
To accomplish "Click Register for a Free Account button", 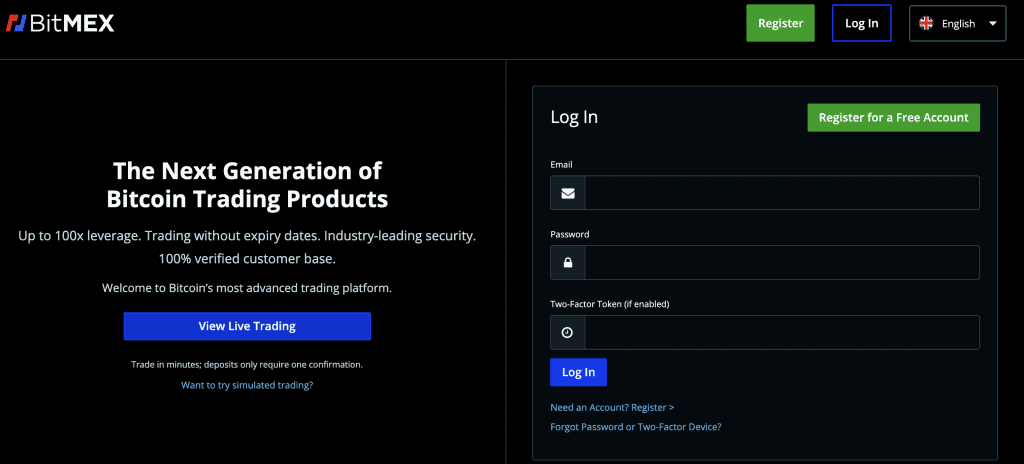I will pyautogui.click(x=893, y=118).
